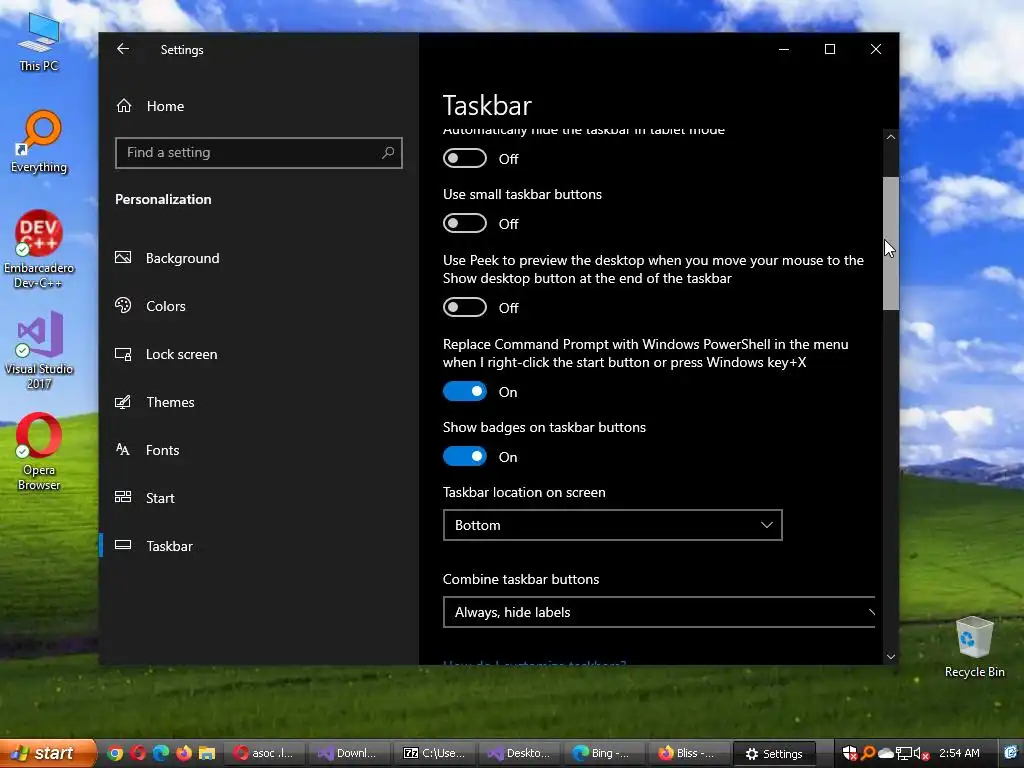The height and width of the screenshot is (768, 1024).
Task: Open the OneDrive cloud tray icon
Action: [x=886, y=754]
